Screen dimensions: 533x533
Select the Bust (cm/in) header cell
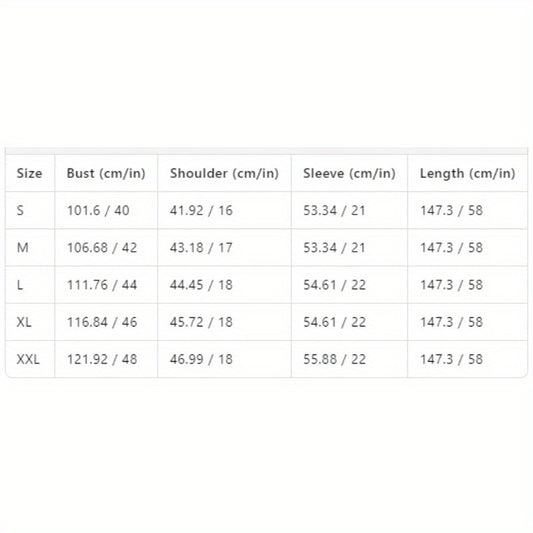[106, 173]
